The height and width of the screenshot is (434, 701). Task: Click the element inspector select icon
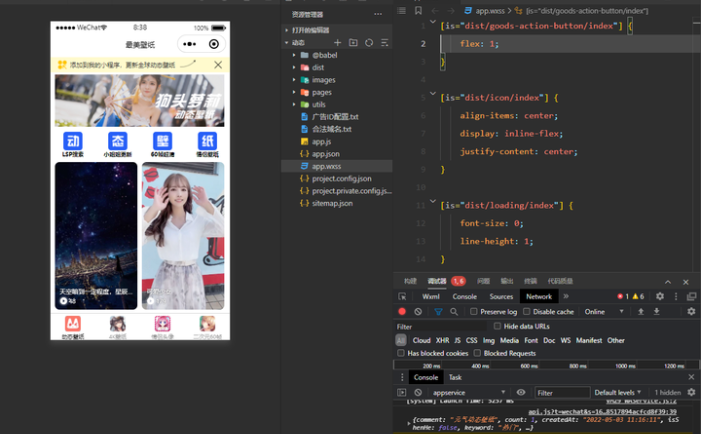point(402,297)
